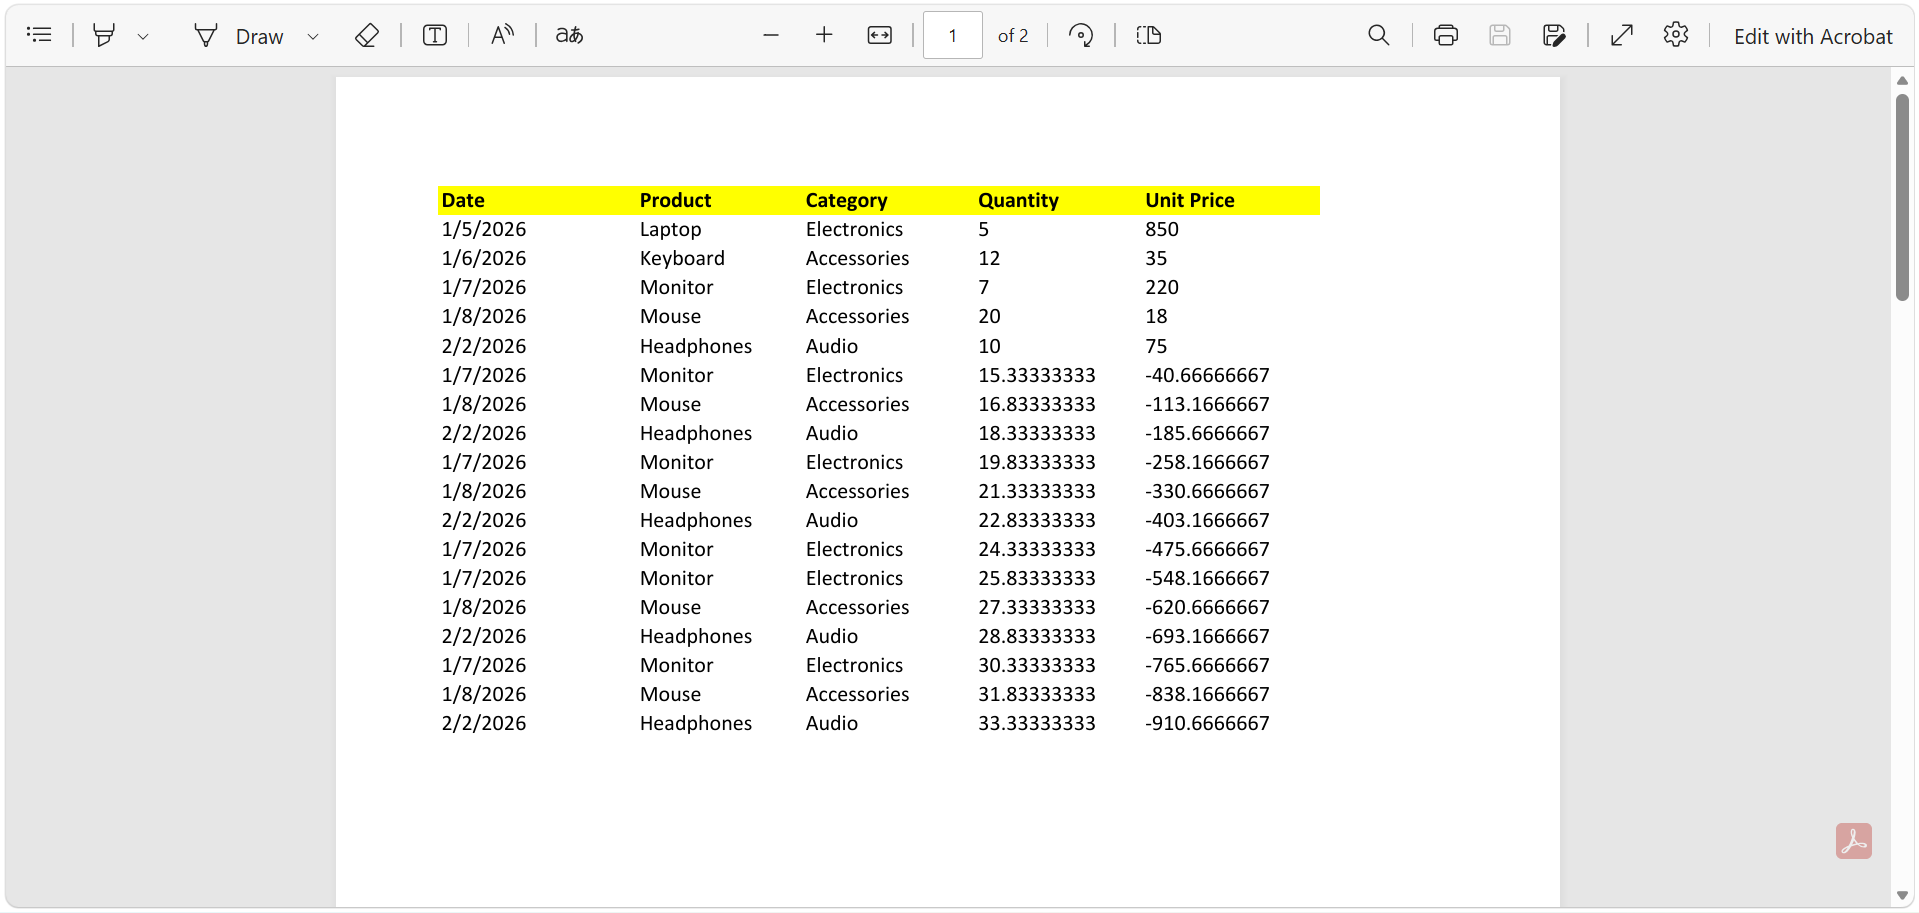Image resolution: width=1919 pixels, height=913 pixels.
Task: Select the Highlight tool
Action: point(104,35)
